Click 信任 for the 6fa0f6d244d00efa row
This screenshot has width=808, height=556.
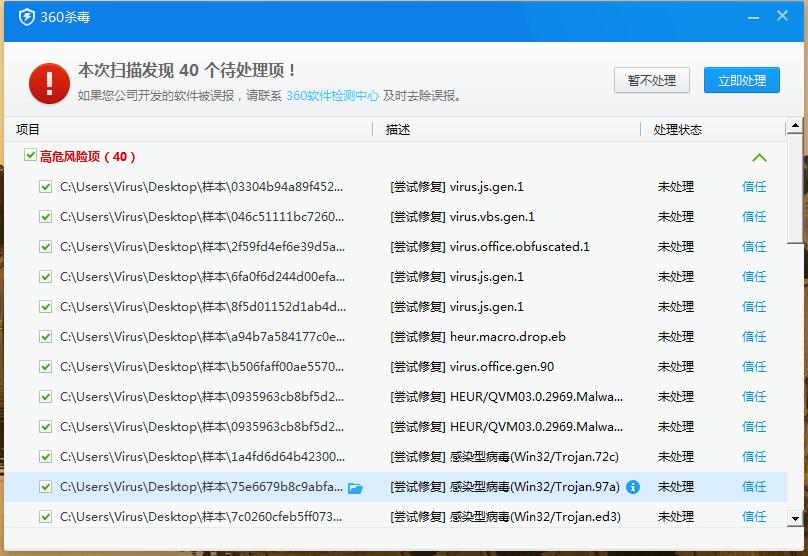click(x=754, y=277)
